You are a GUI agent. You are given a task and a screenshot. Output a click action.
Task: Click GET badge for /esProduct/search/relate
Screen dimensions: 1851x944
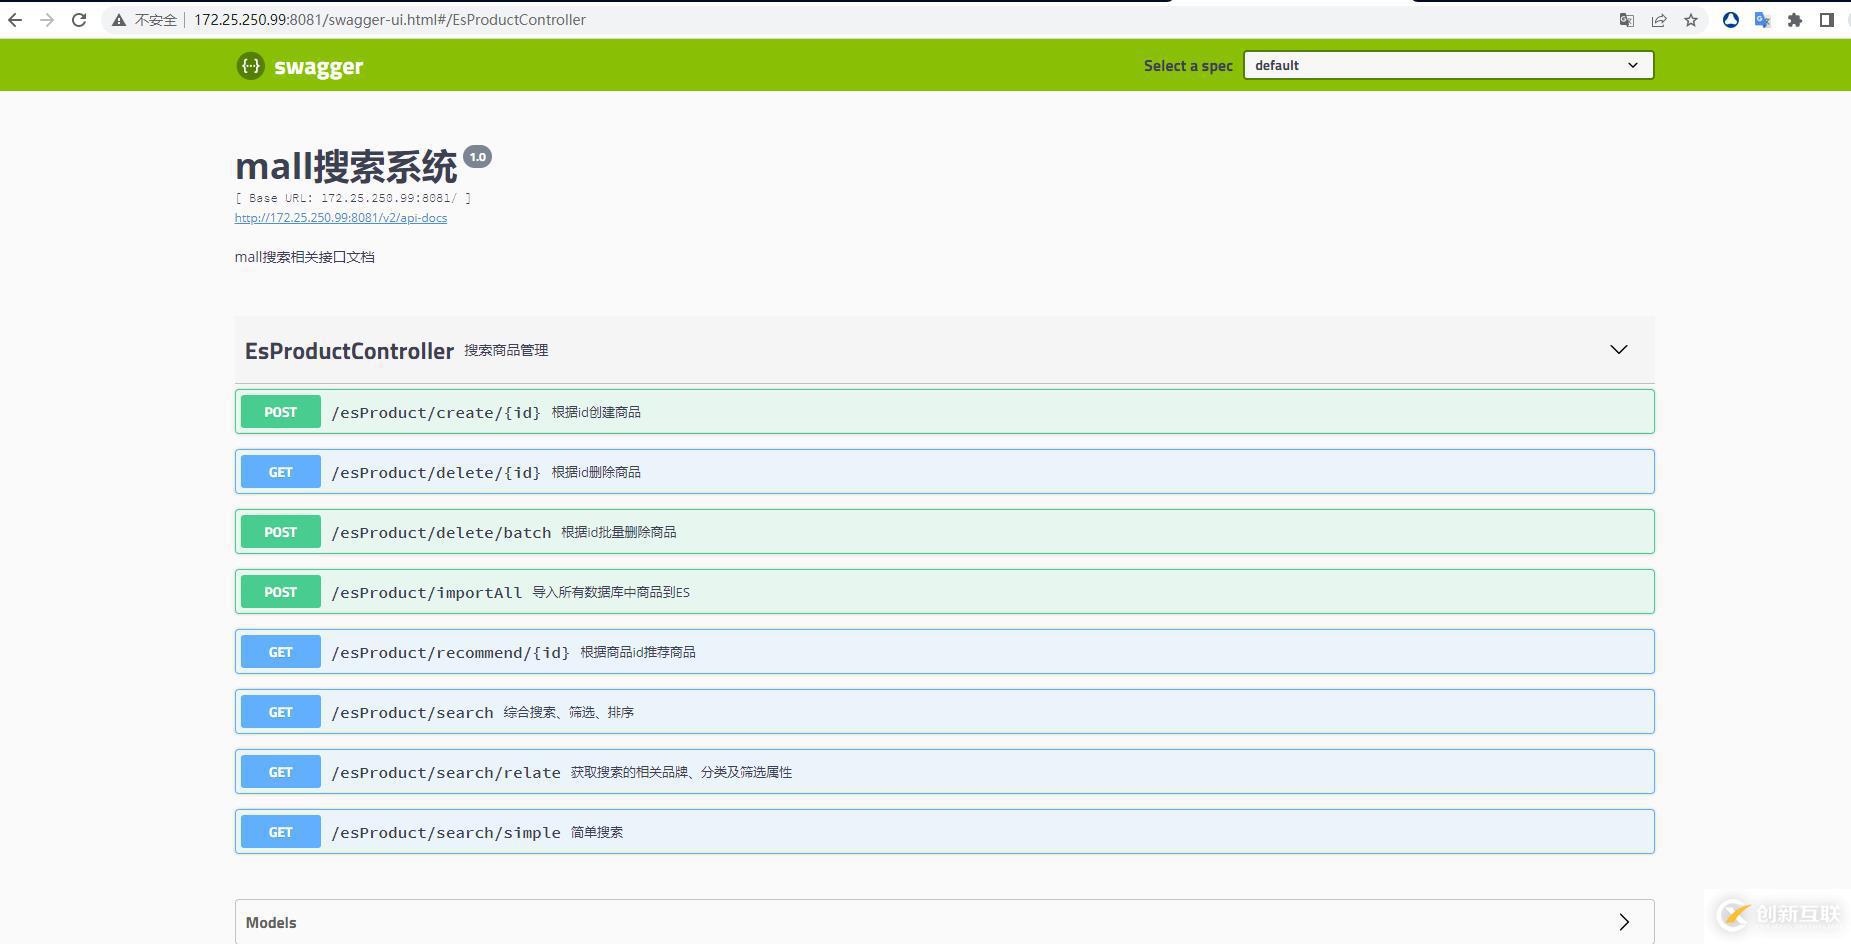(x=281, y=772)
